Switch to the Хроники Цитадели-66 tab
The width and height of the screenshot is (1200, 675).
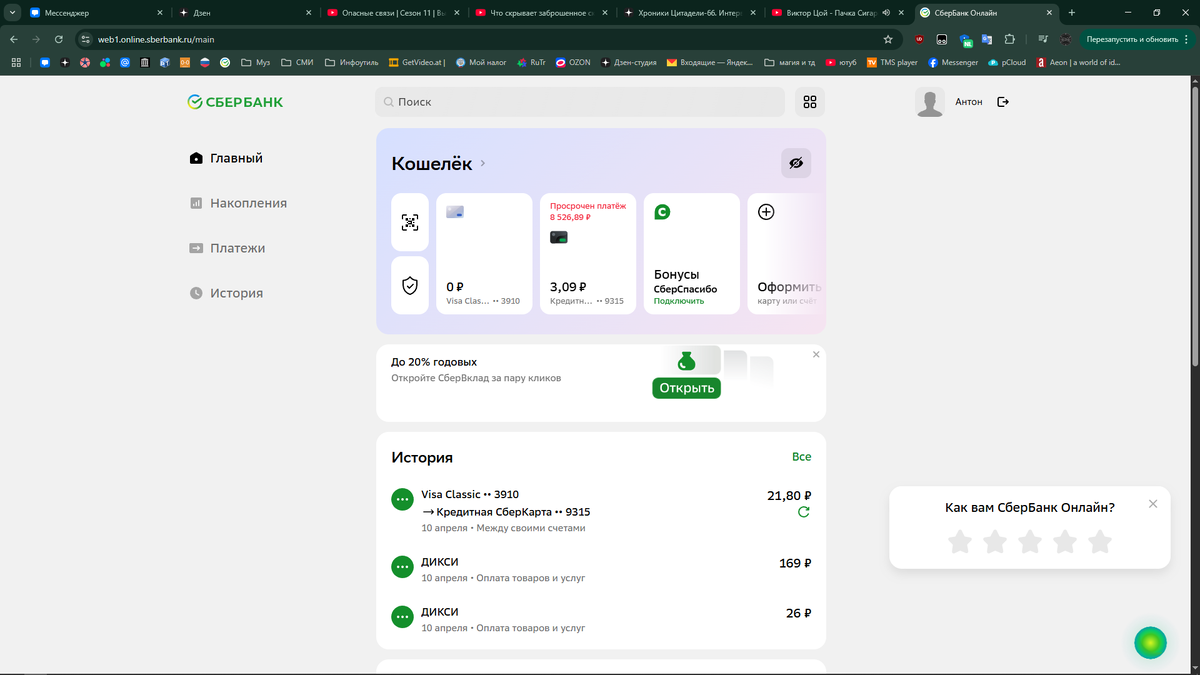coord(689,13)
